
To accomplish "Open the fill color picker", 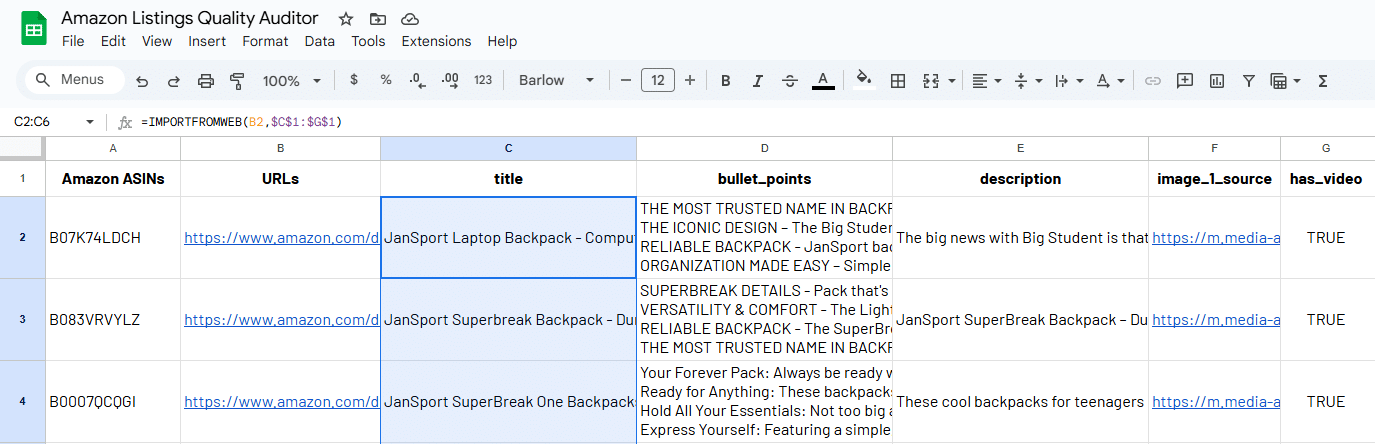I will [x=864, y=81].
